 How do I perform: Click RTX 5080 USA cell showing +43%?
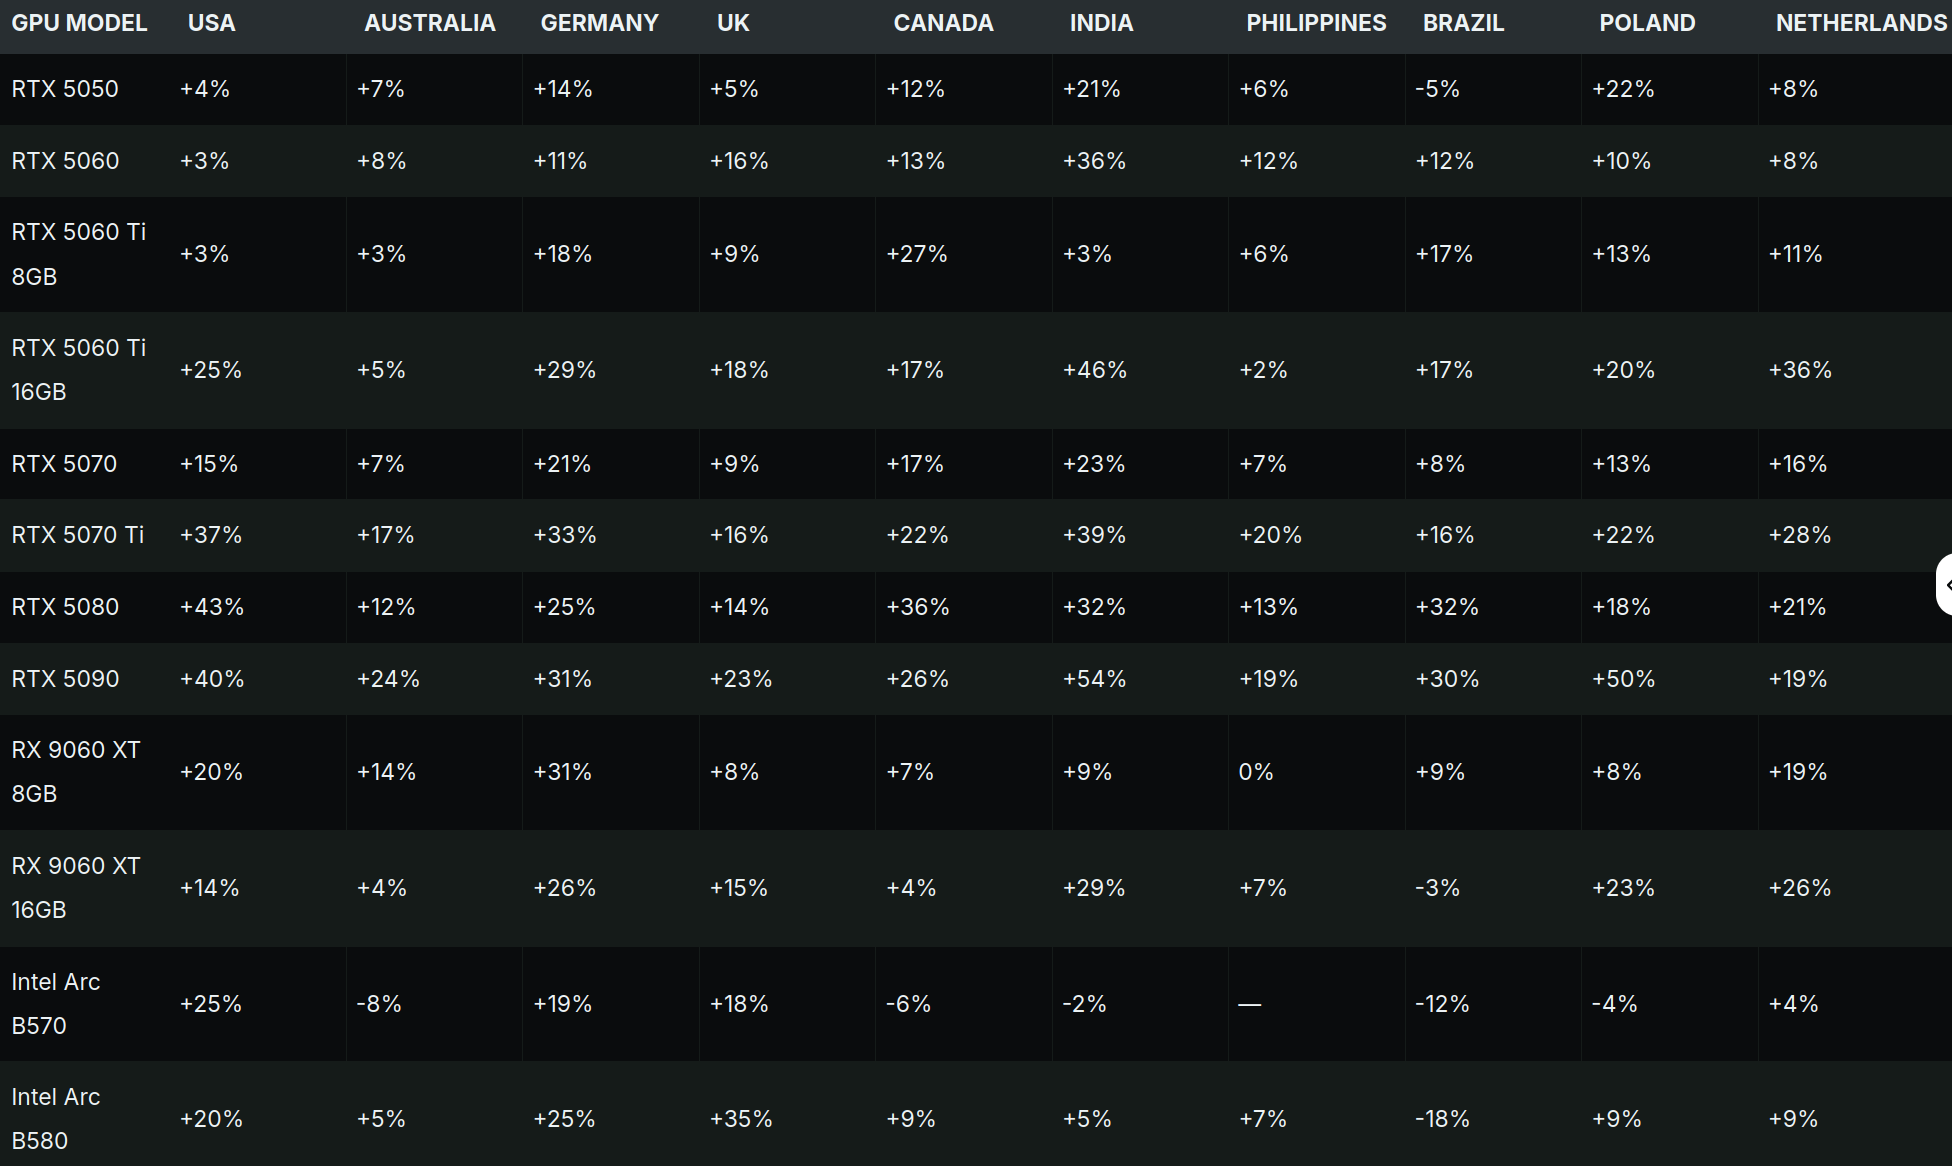pos(212,607)
